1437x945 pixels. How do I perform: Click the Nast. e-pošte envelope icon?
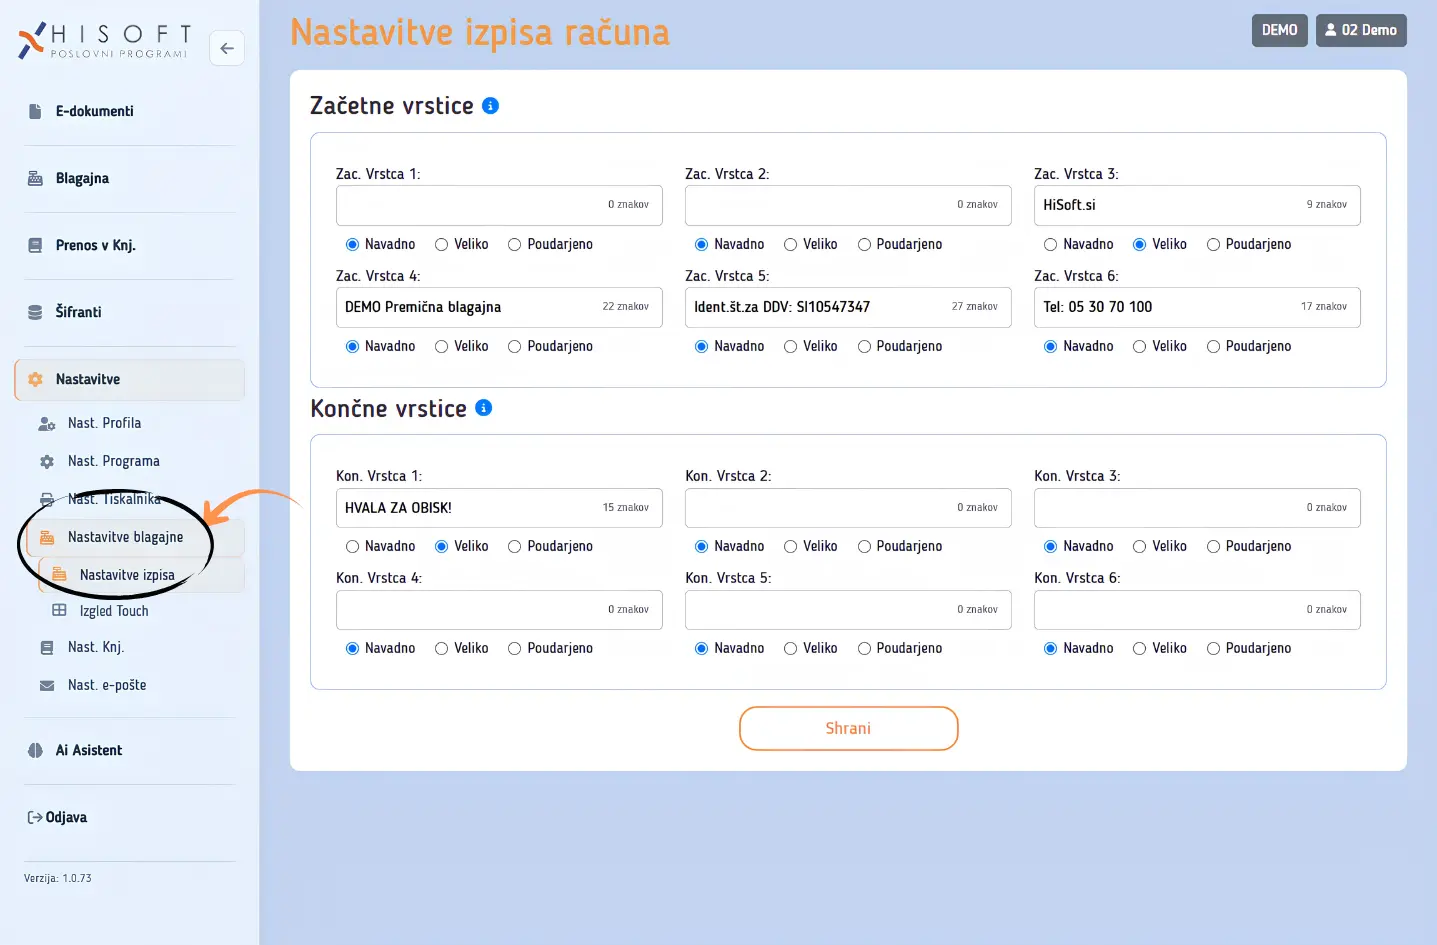tap(47, 685)
